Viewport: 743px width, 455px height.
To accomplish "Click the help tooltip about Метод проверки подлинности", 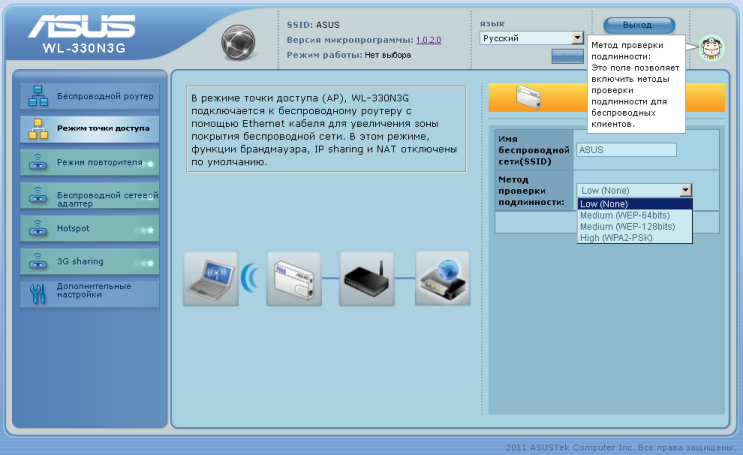I will pos(636,84).
